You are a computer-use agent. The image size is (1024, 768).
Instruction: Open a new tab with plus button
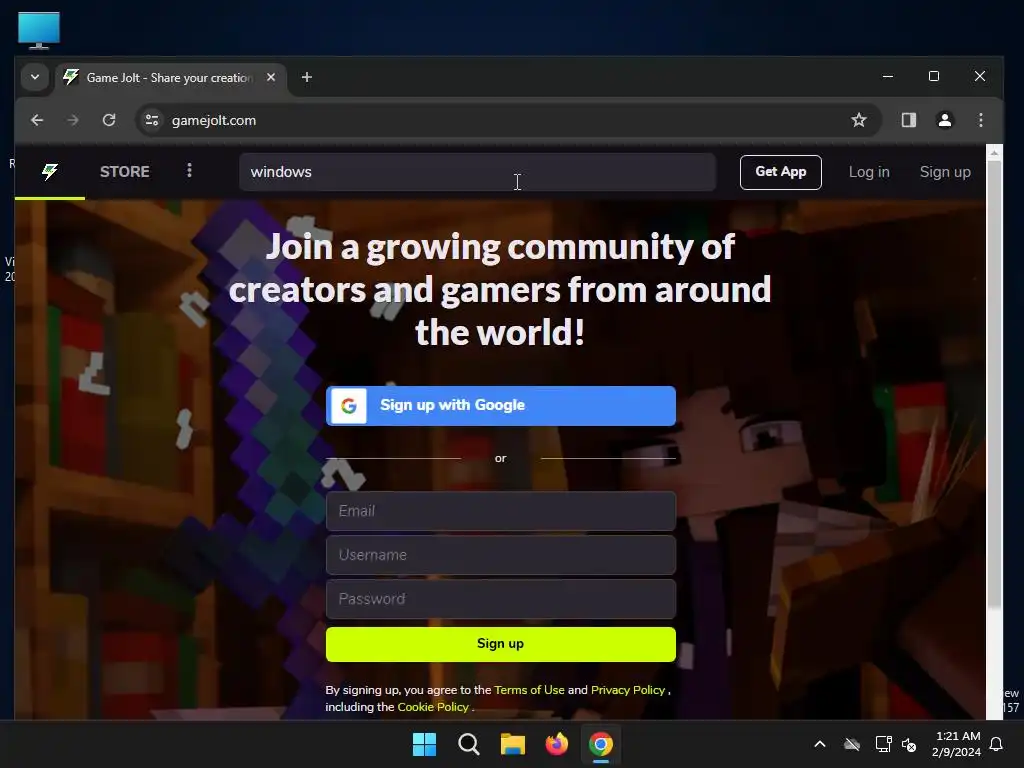(307, 77)
